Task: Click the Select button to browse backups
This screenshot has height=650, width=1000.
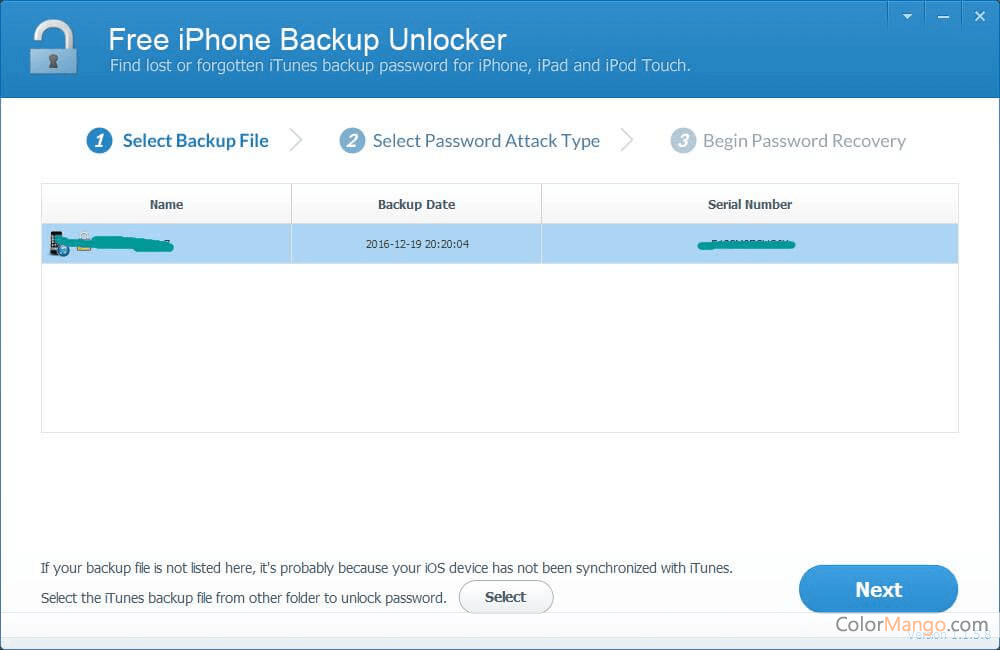Action: 505,597
